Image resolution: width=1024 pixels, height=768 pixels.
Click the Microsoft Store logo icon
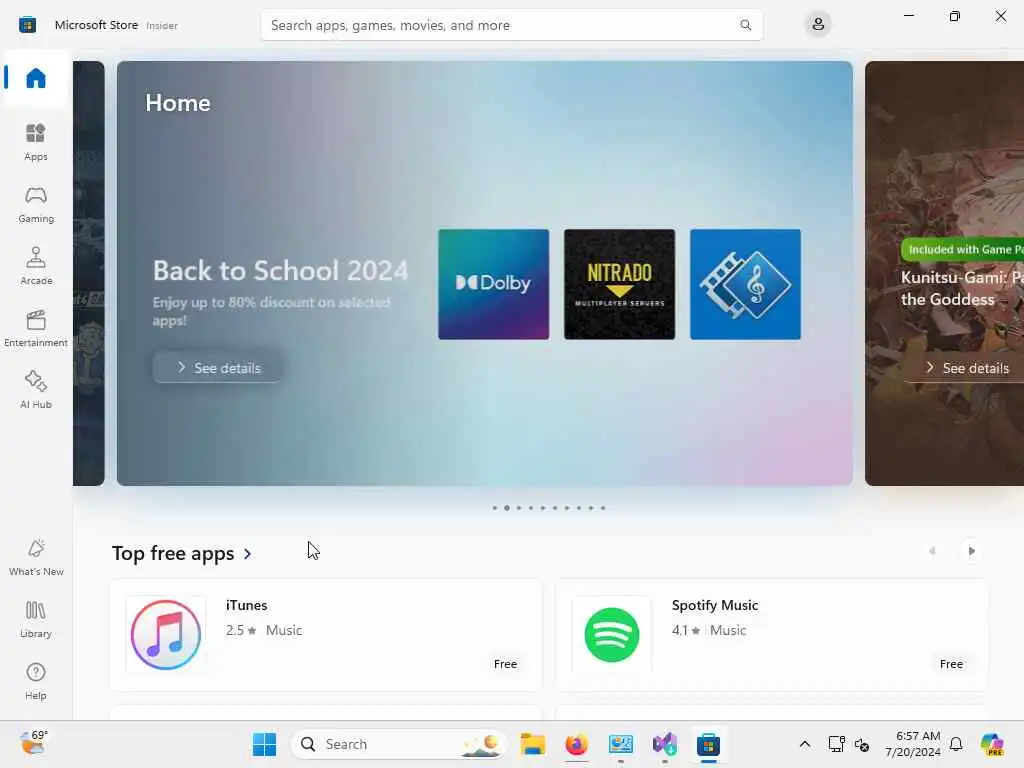(x=27, y=25)
